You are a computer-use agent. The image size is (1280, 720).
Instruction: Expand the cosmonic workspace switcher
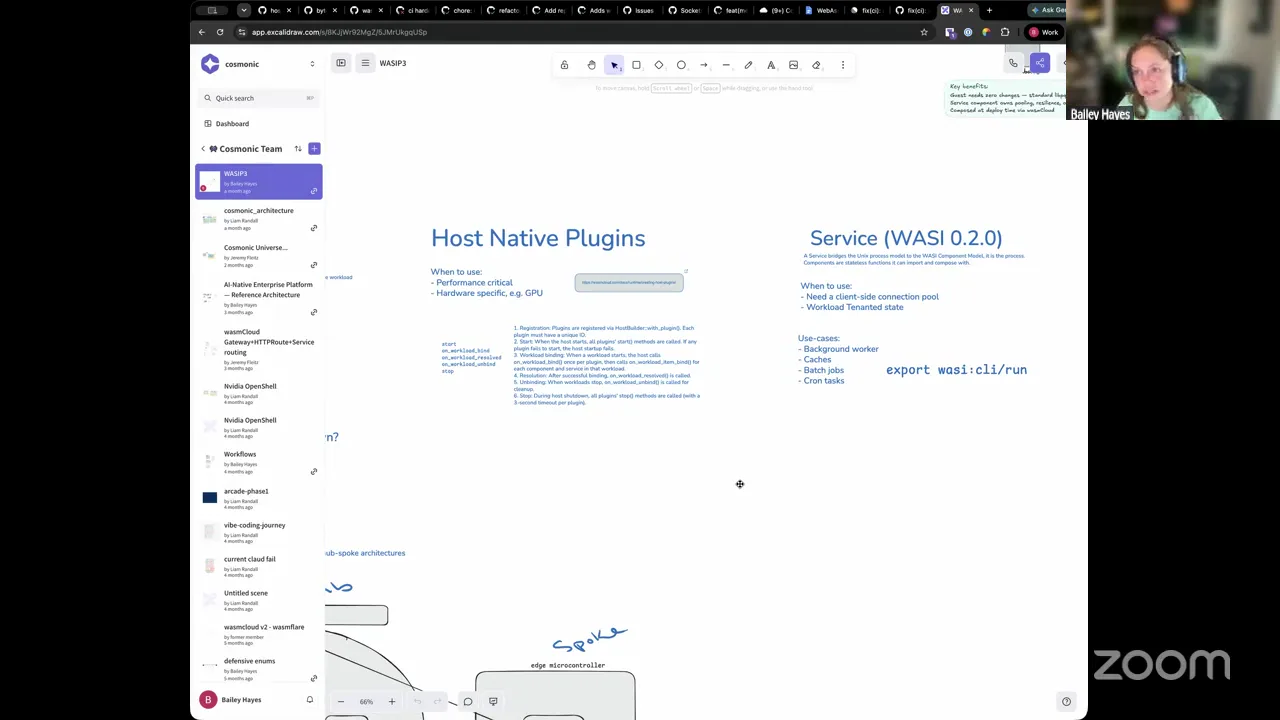coord(312,64)
